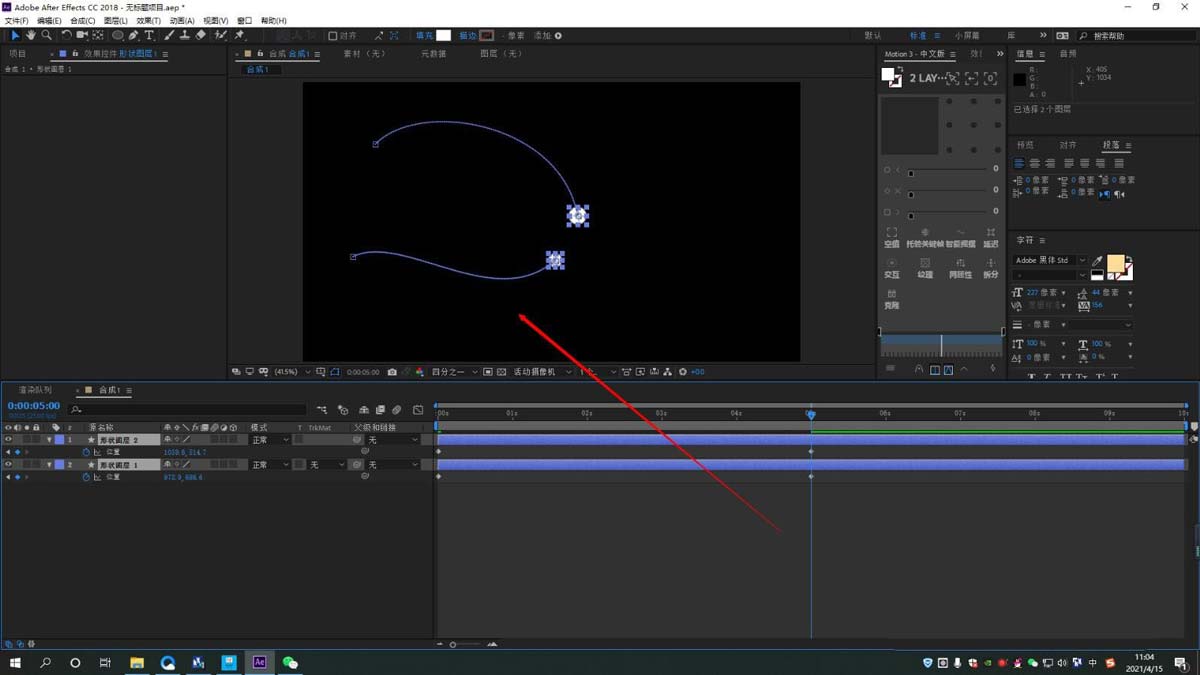Toggle visibility of 形状图层 1 layer

tap(8, 465)
